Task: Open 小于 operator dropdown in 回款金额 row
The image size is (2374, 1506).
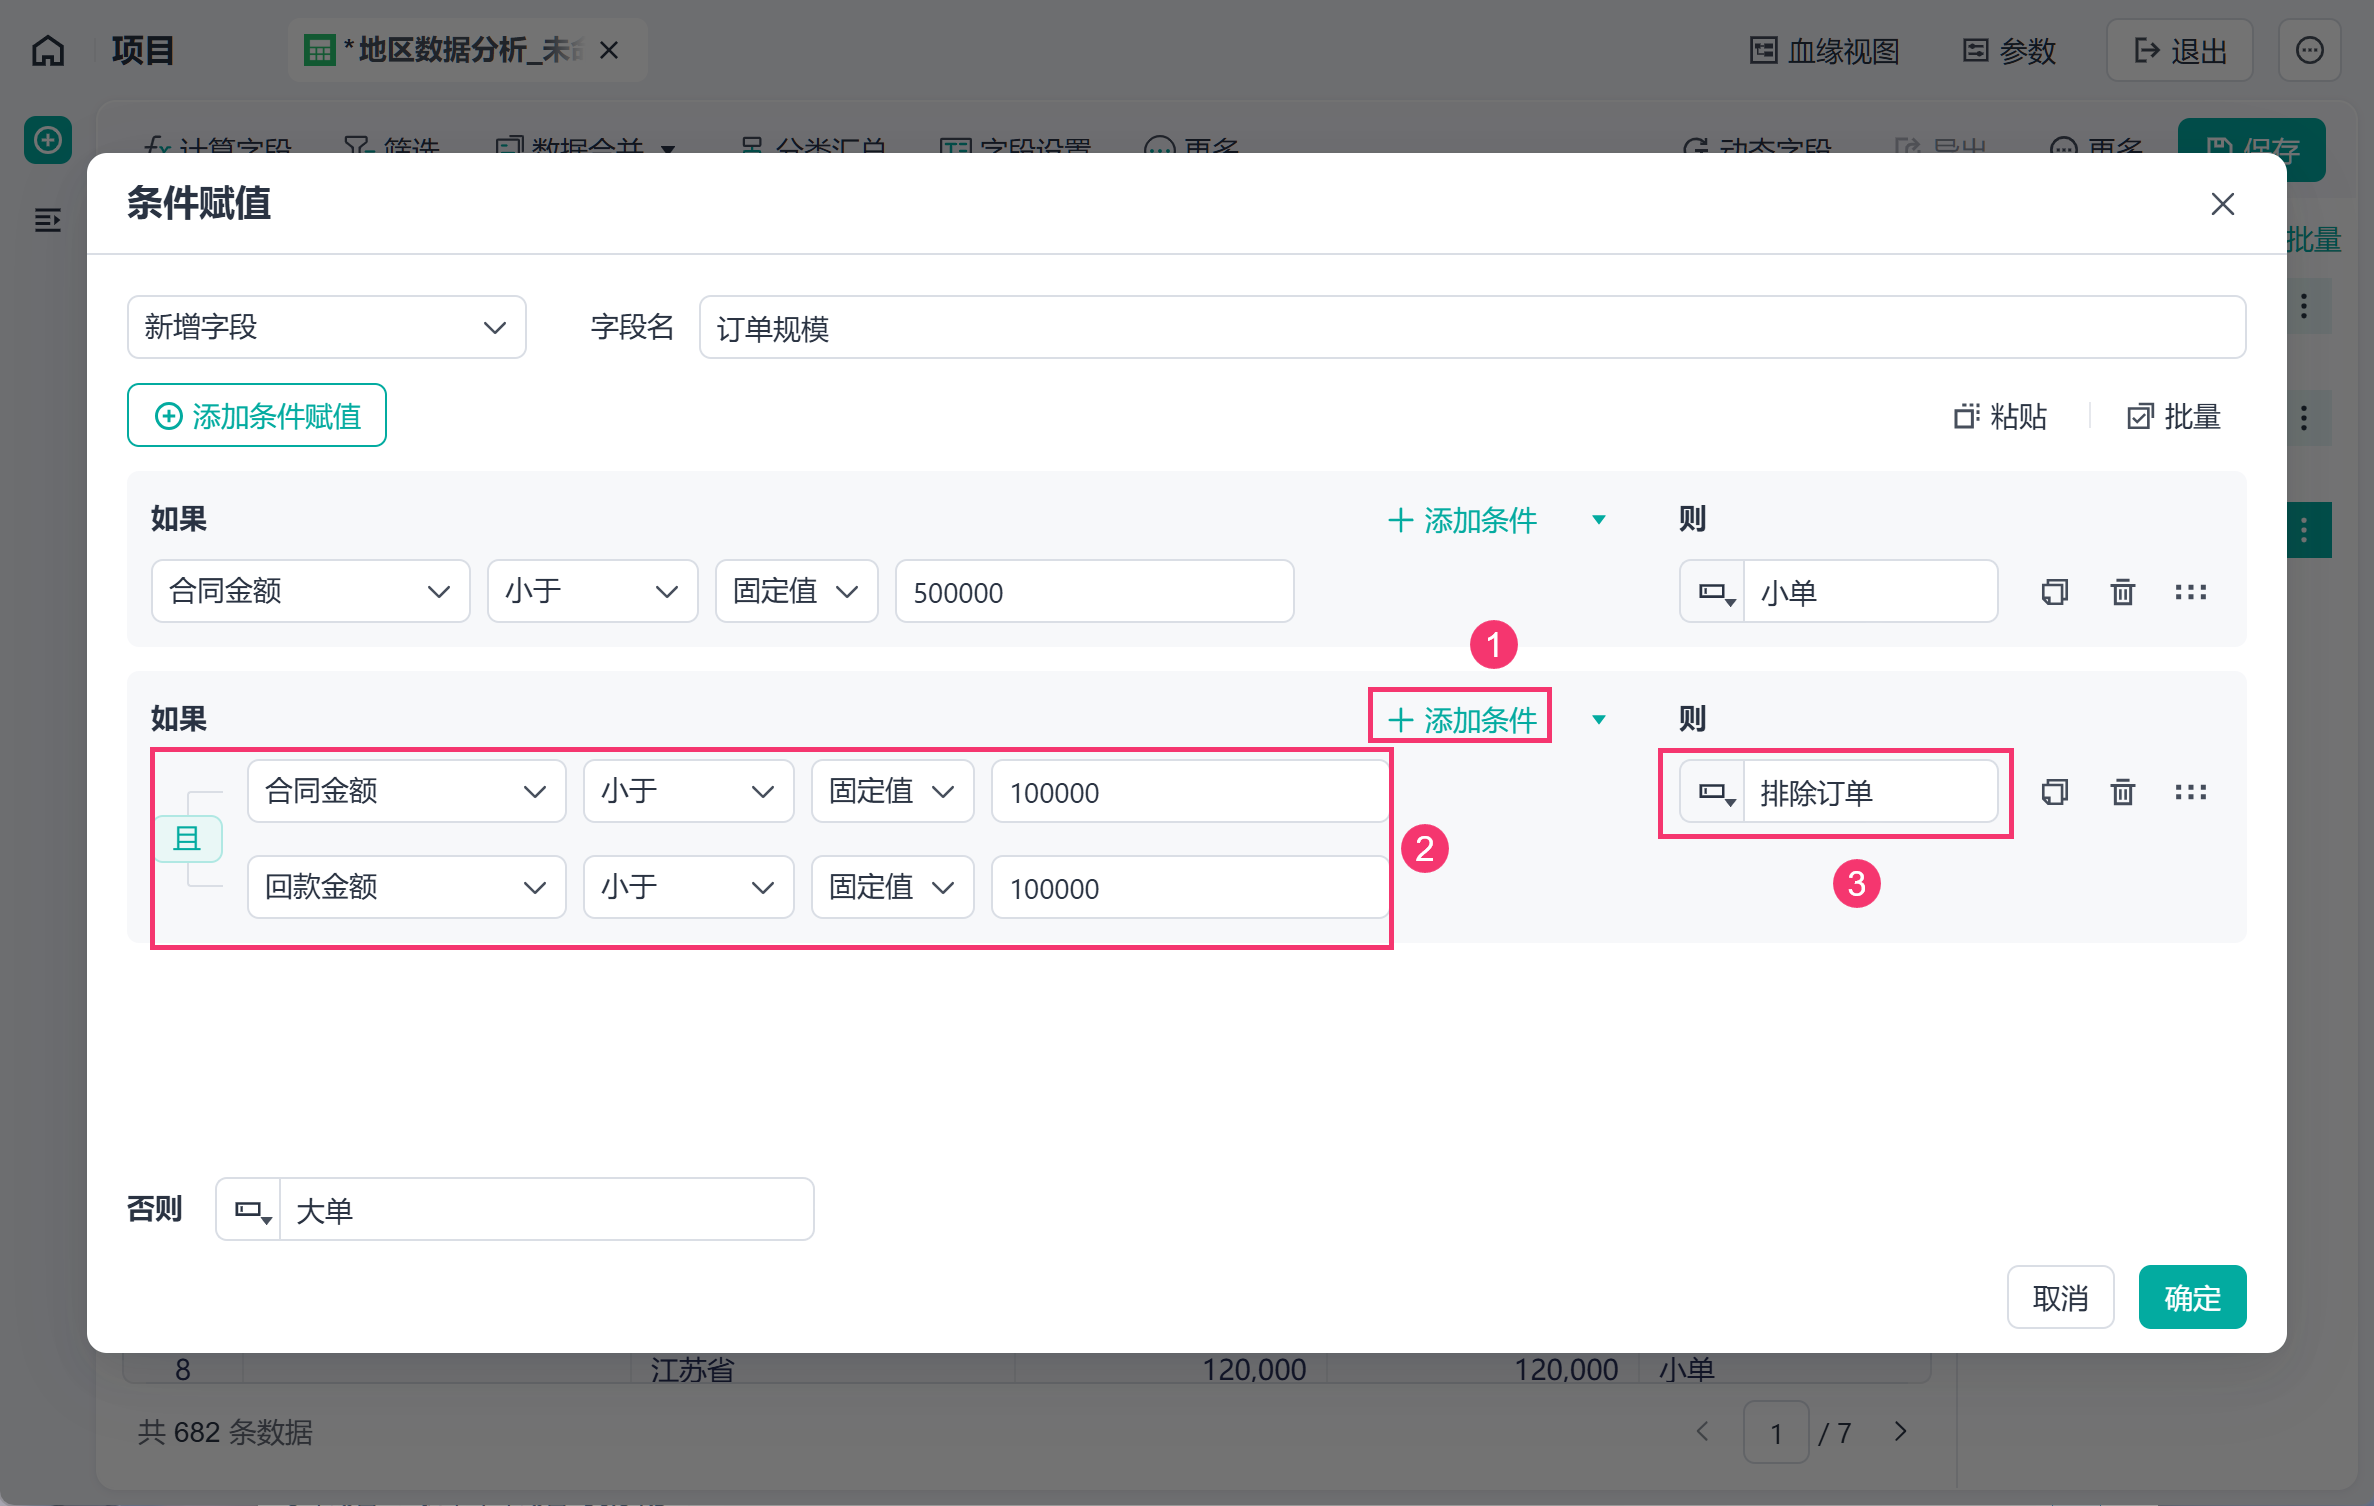Action: pyautogui.click(x=689, y=887)
